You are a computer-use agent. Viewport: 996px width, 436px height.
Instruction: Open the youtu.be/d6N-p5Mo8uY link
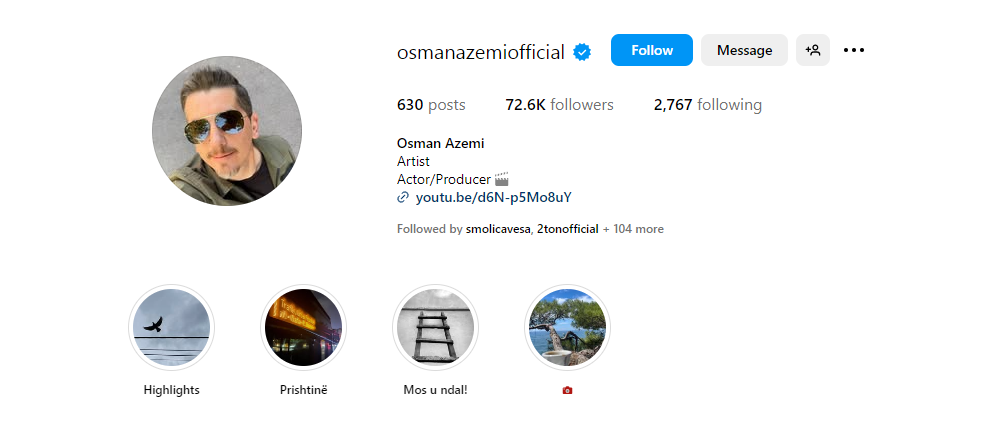(494, 198)
